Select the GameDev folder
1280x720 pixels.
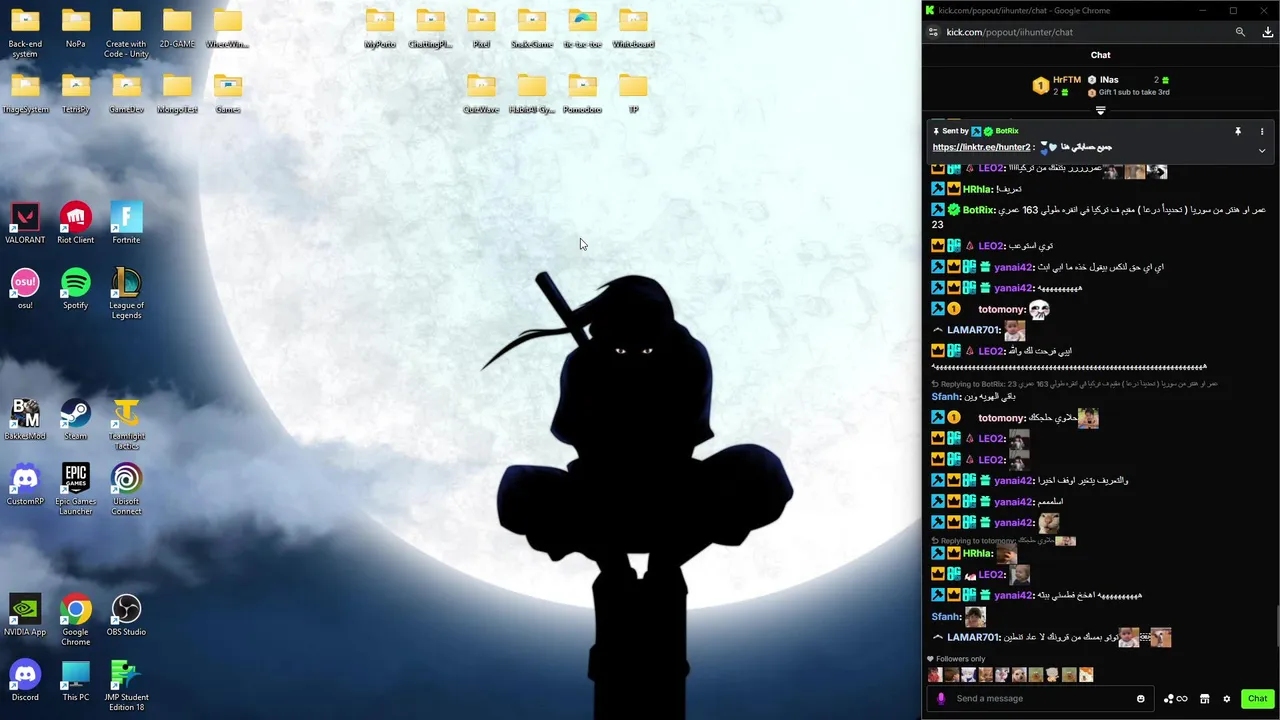[126, 93]
